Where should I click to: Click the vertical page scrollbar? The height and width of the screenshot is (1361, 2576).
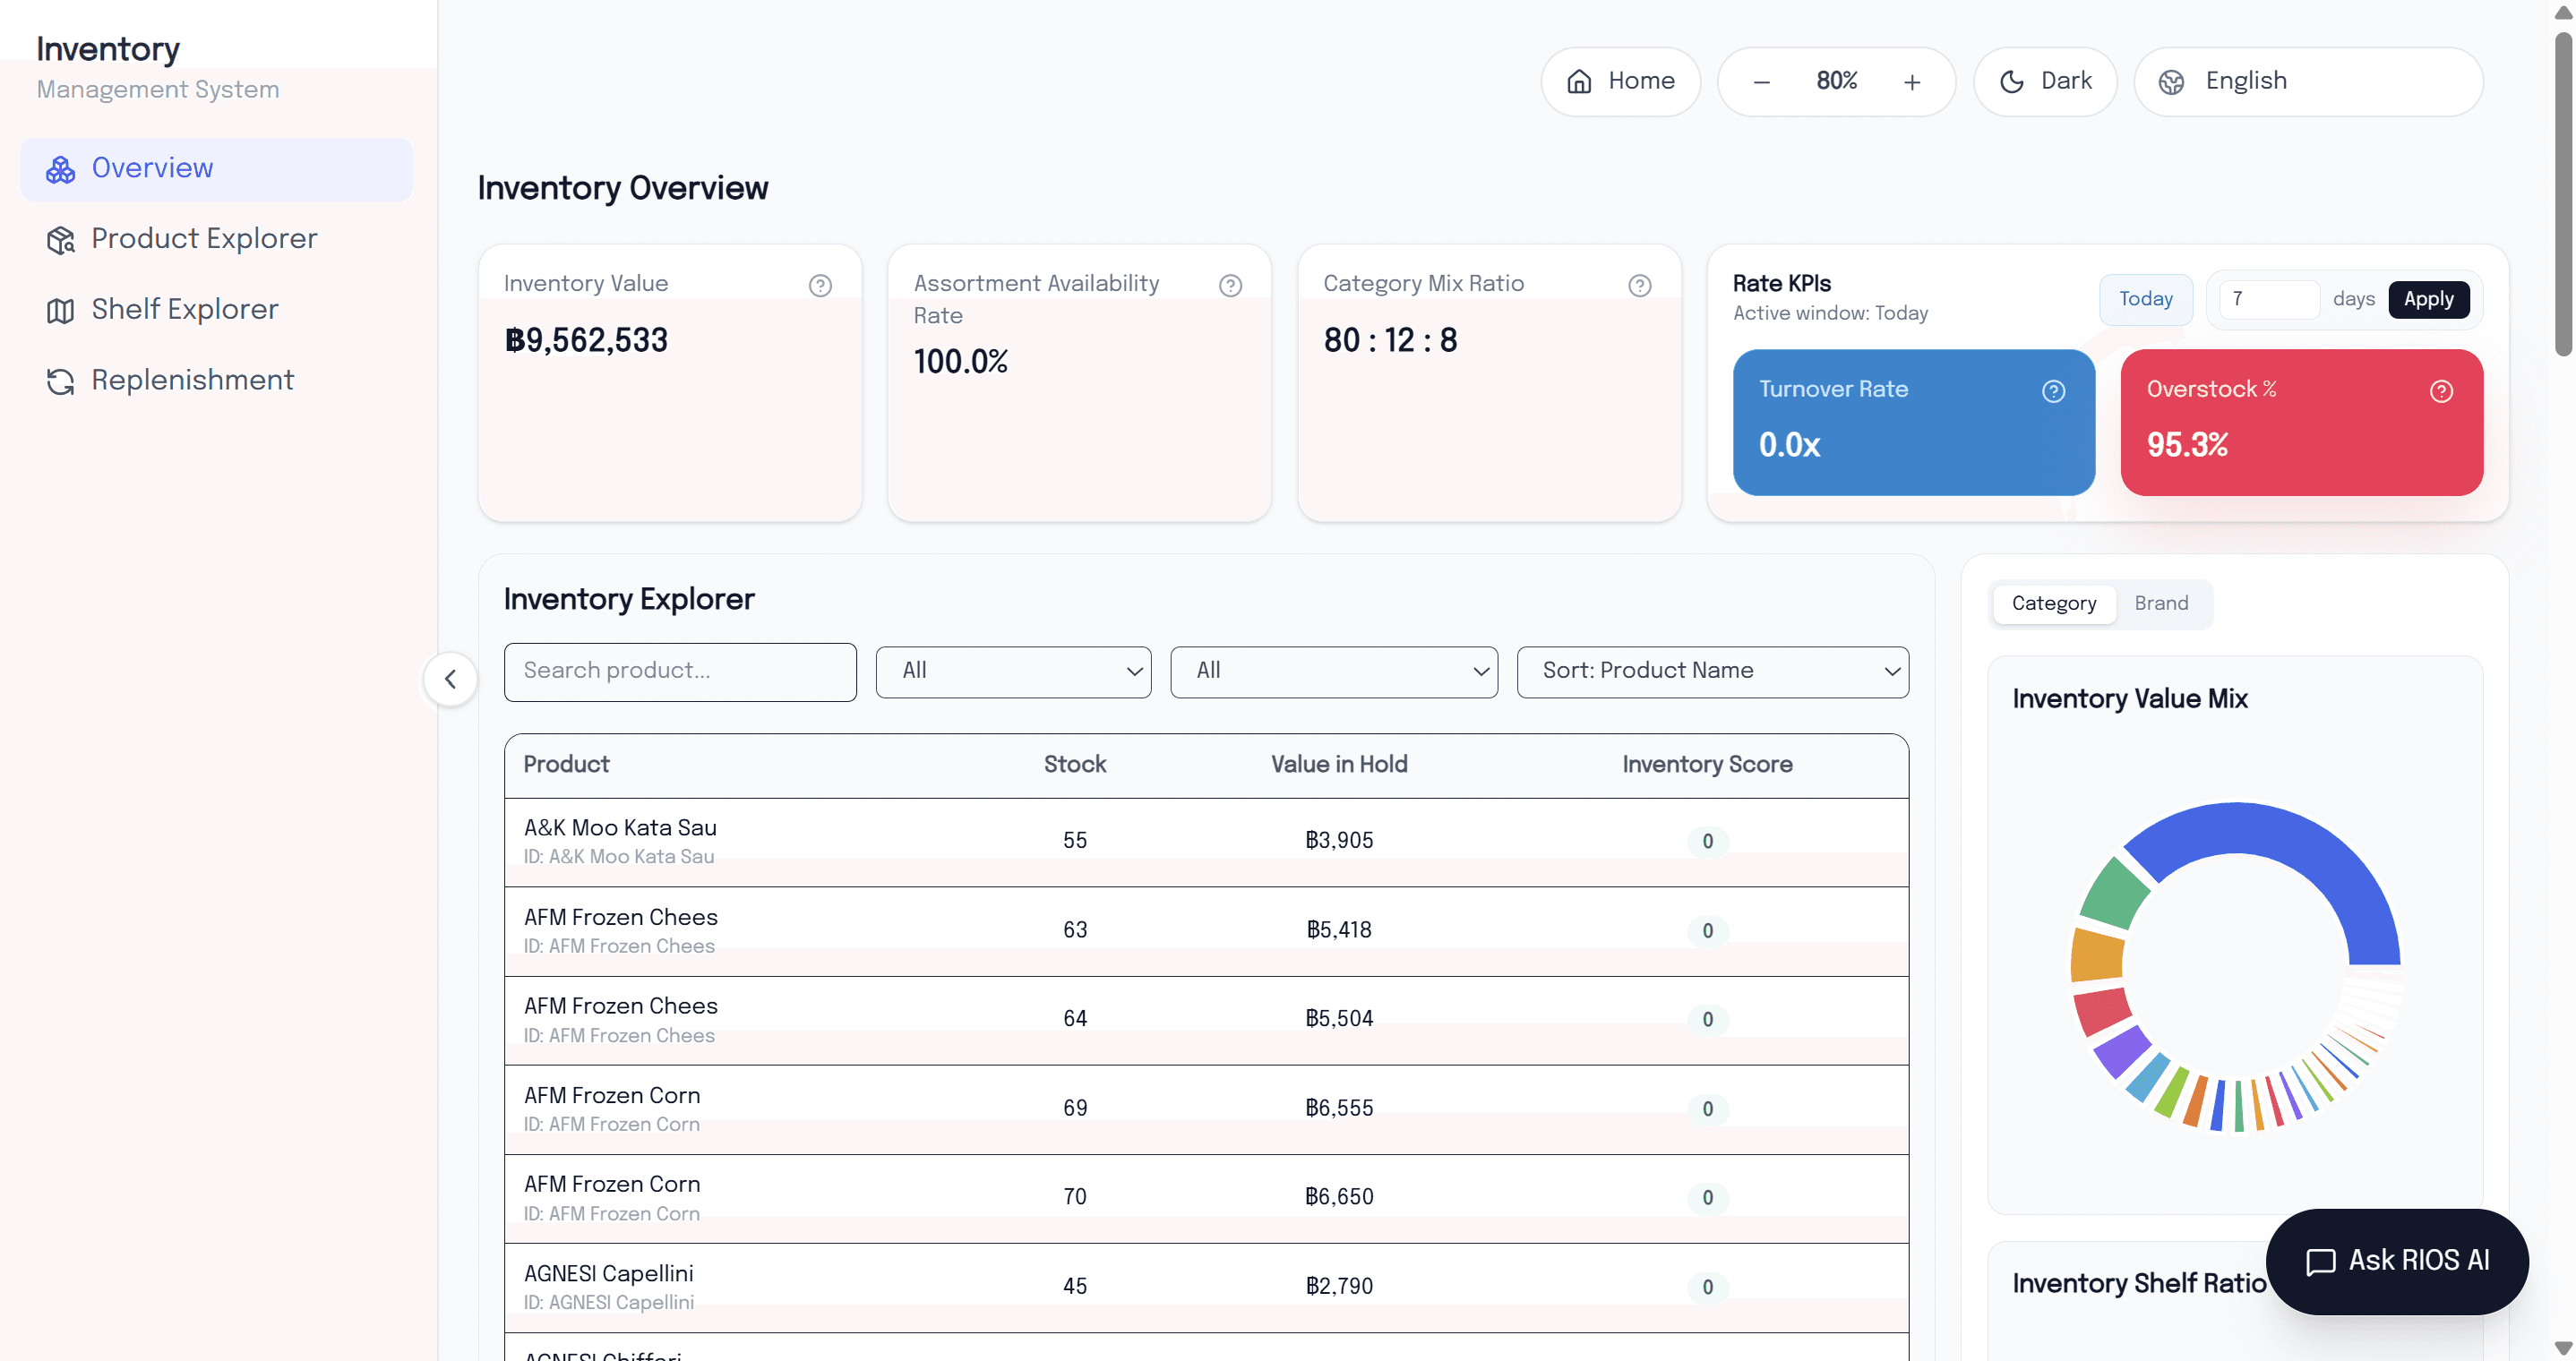click(2563, 195)
